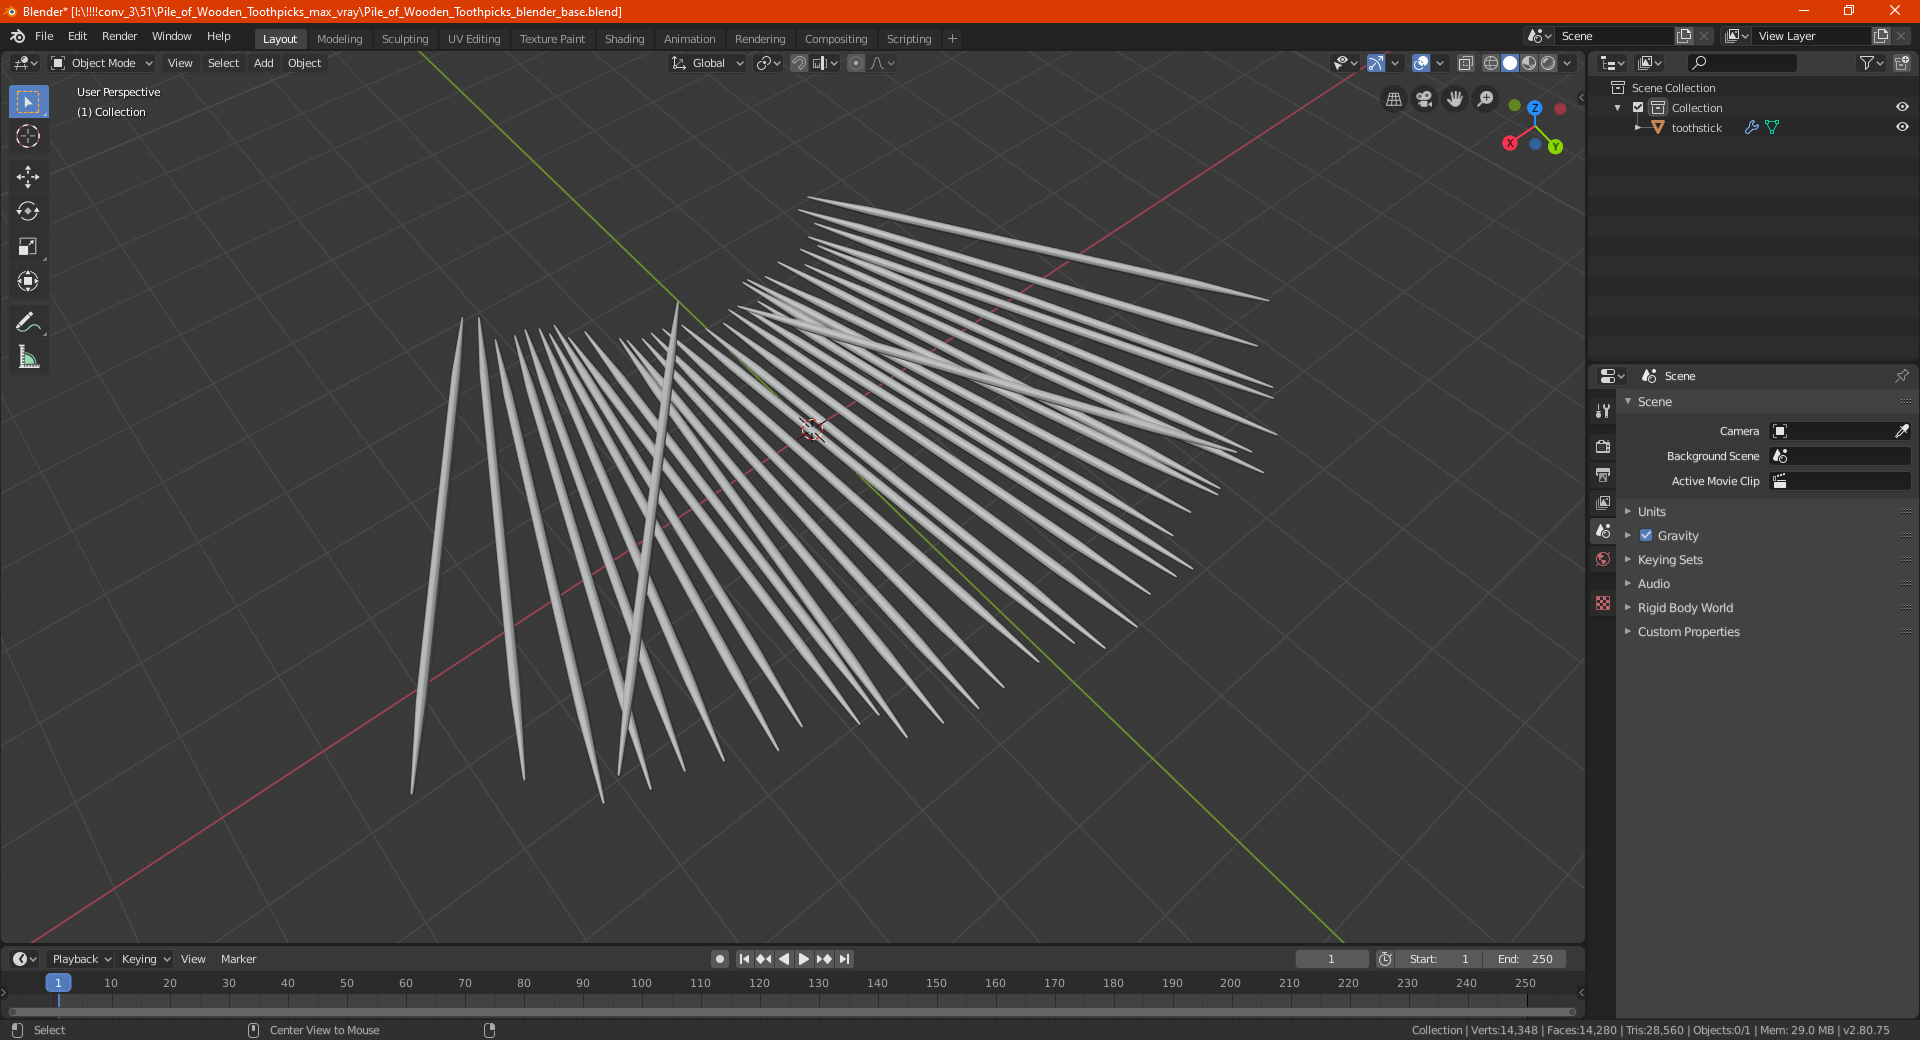Pin the Scene properties panel

coord(1901,376)
